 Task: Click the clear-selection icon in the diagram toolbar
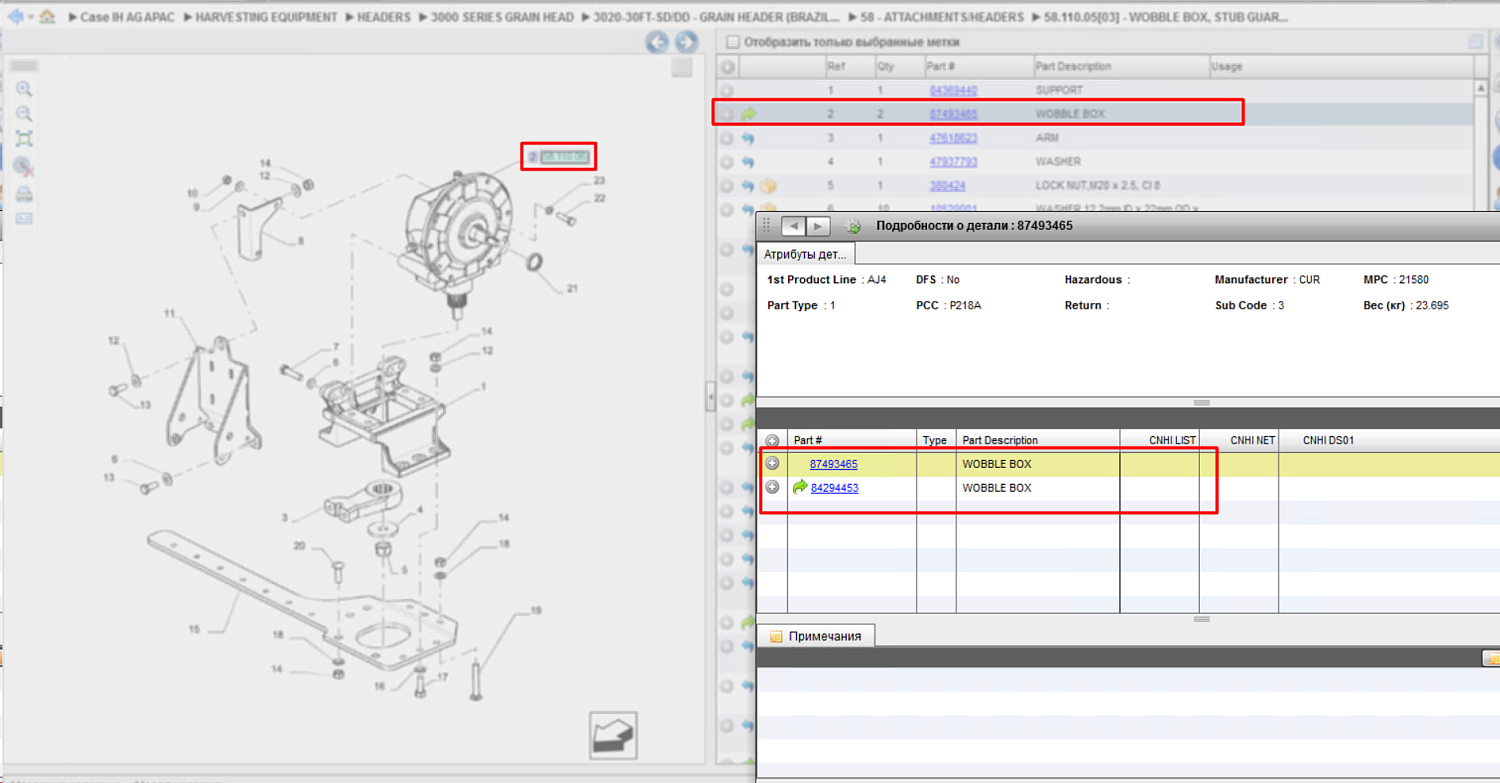pyautogui.click(x=25, y=166)
